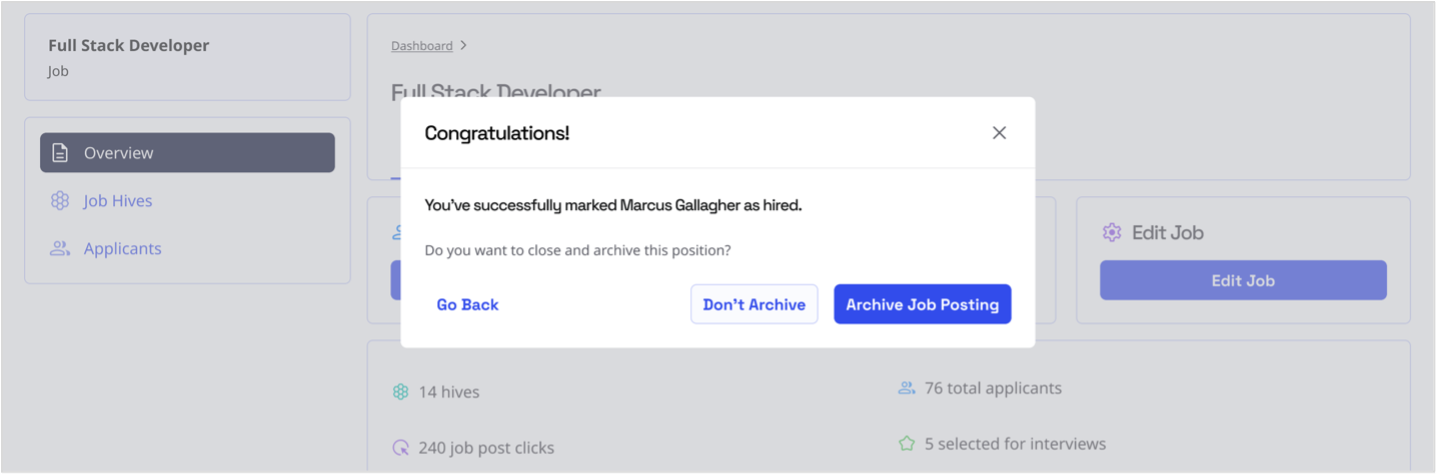The width and height of the screenshot is (1439, 476).
Task: Go to the Job Hives section label
Action: point(118,201)
